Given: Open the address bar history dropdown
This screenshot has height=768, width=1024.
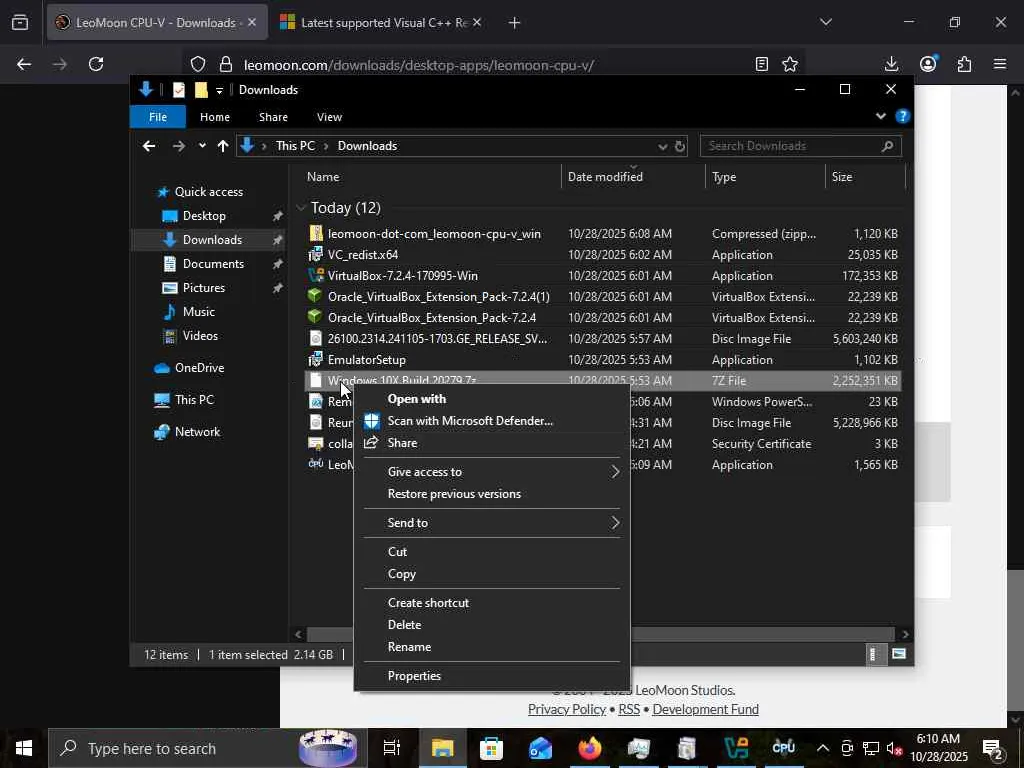Looking at the screenshot, I should tap(663, 146).
